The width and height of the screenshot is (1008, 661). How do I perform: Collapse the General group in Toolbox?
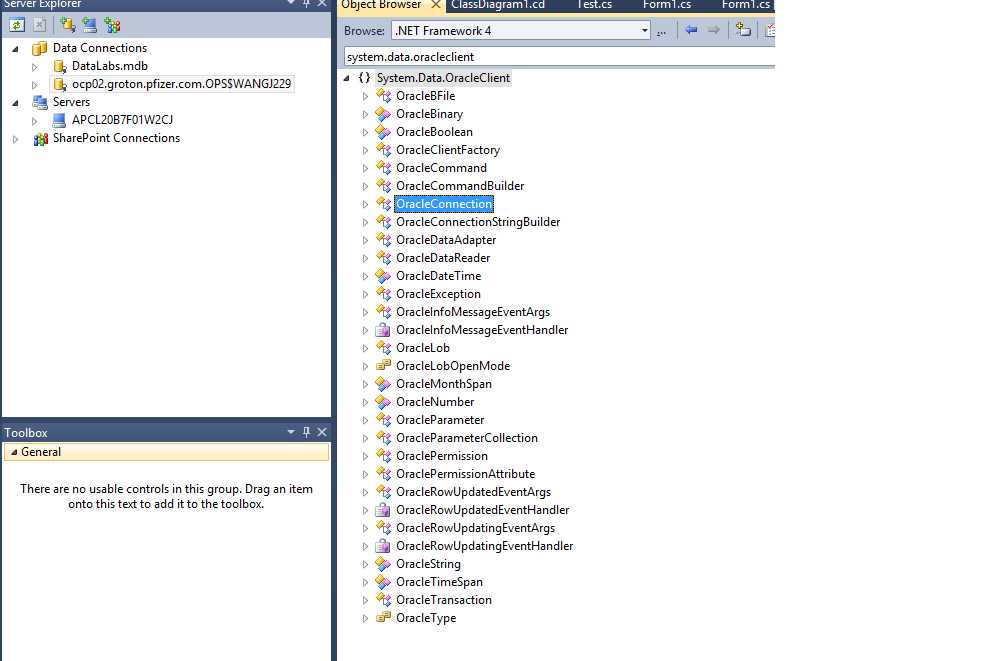coord(14,452)
